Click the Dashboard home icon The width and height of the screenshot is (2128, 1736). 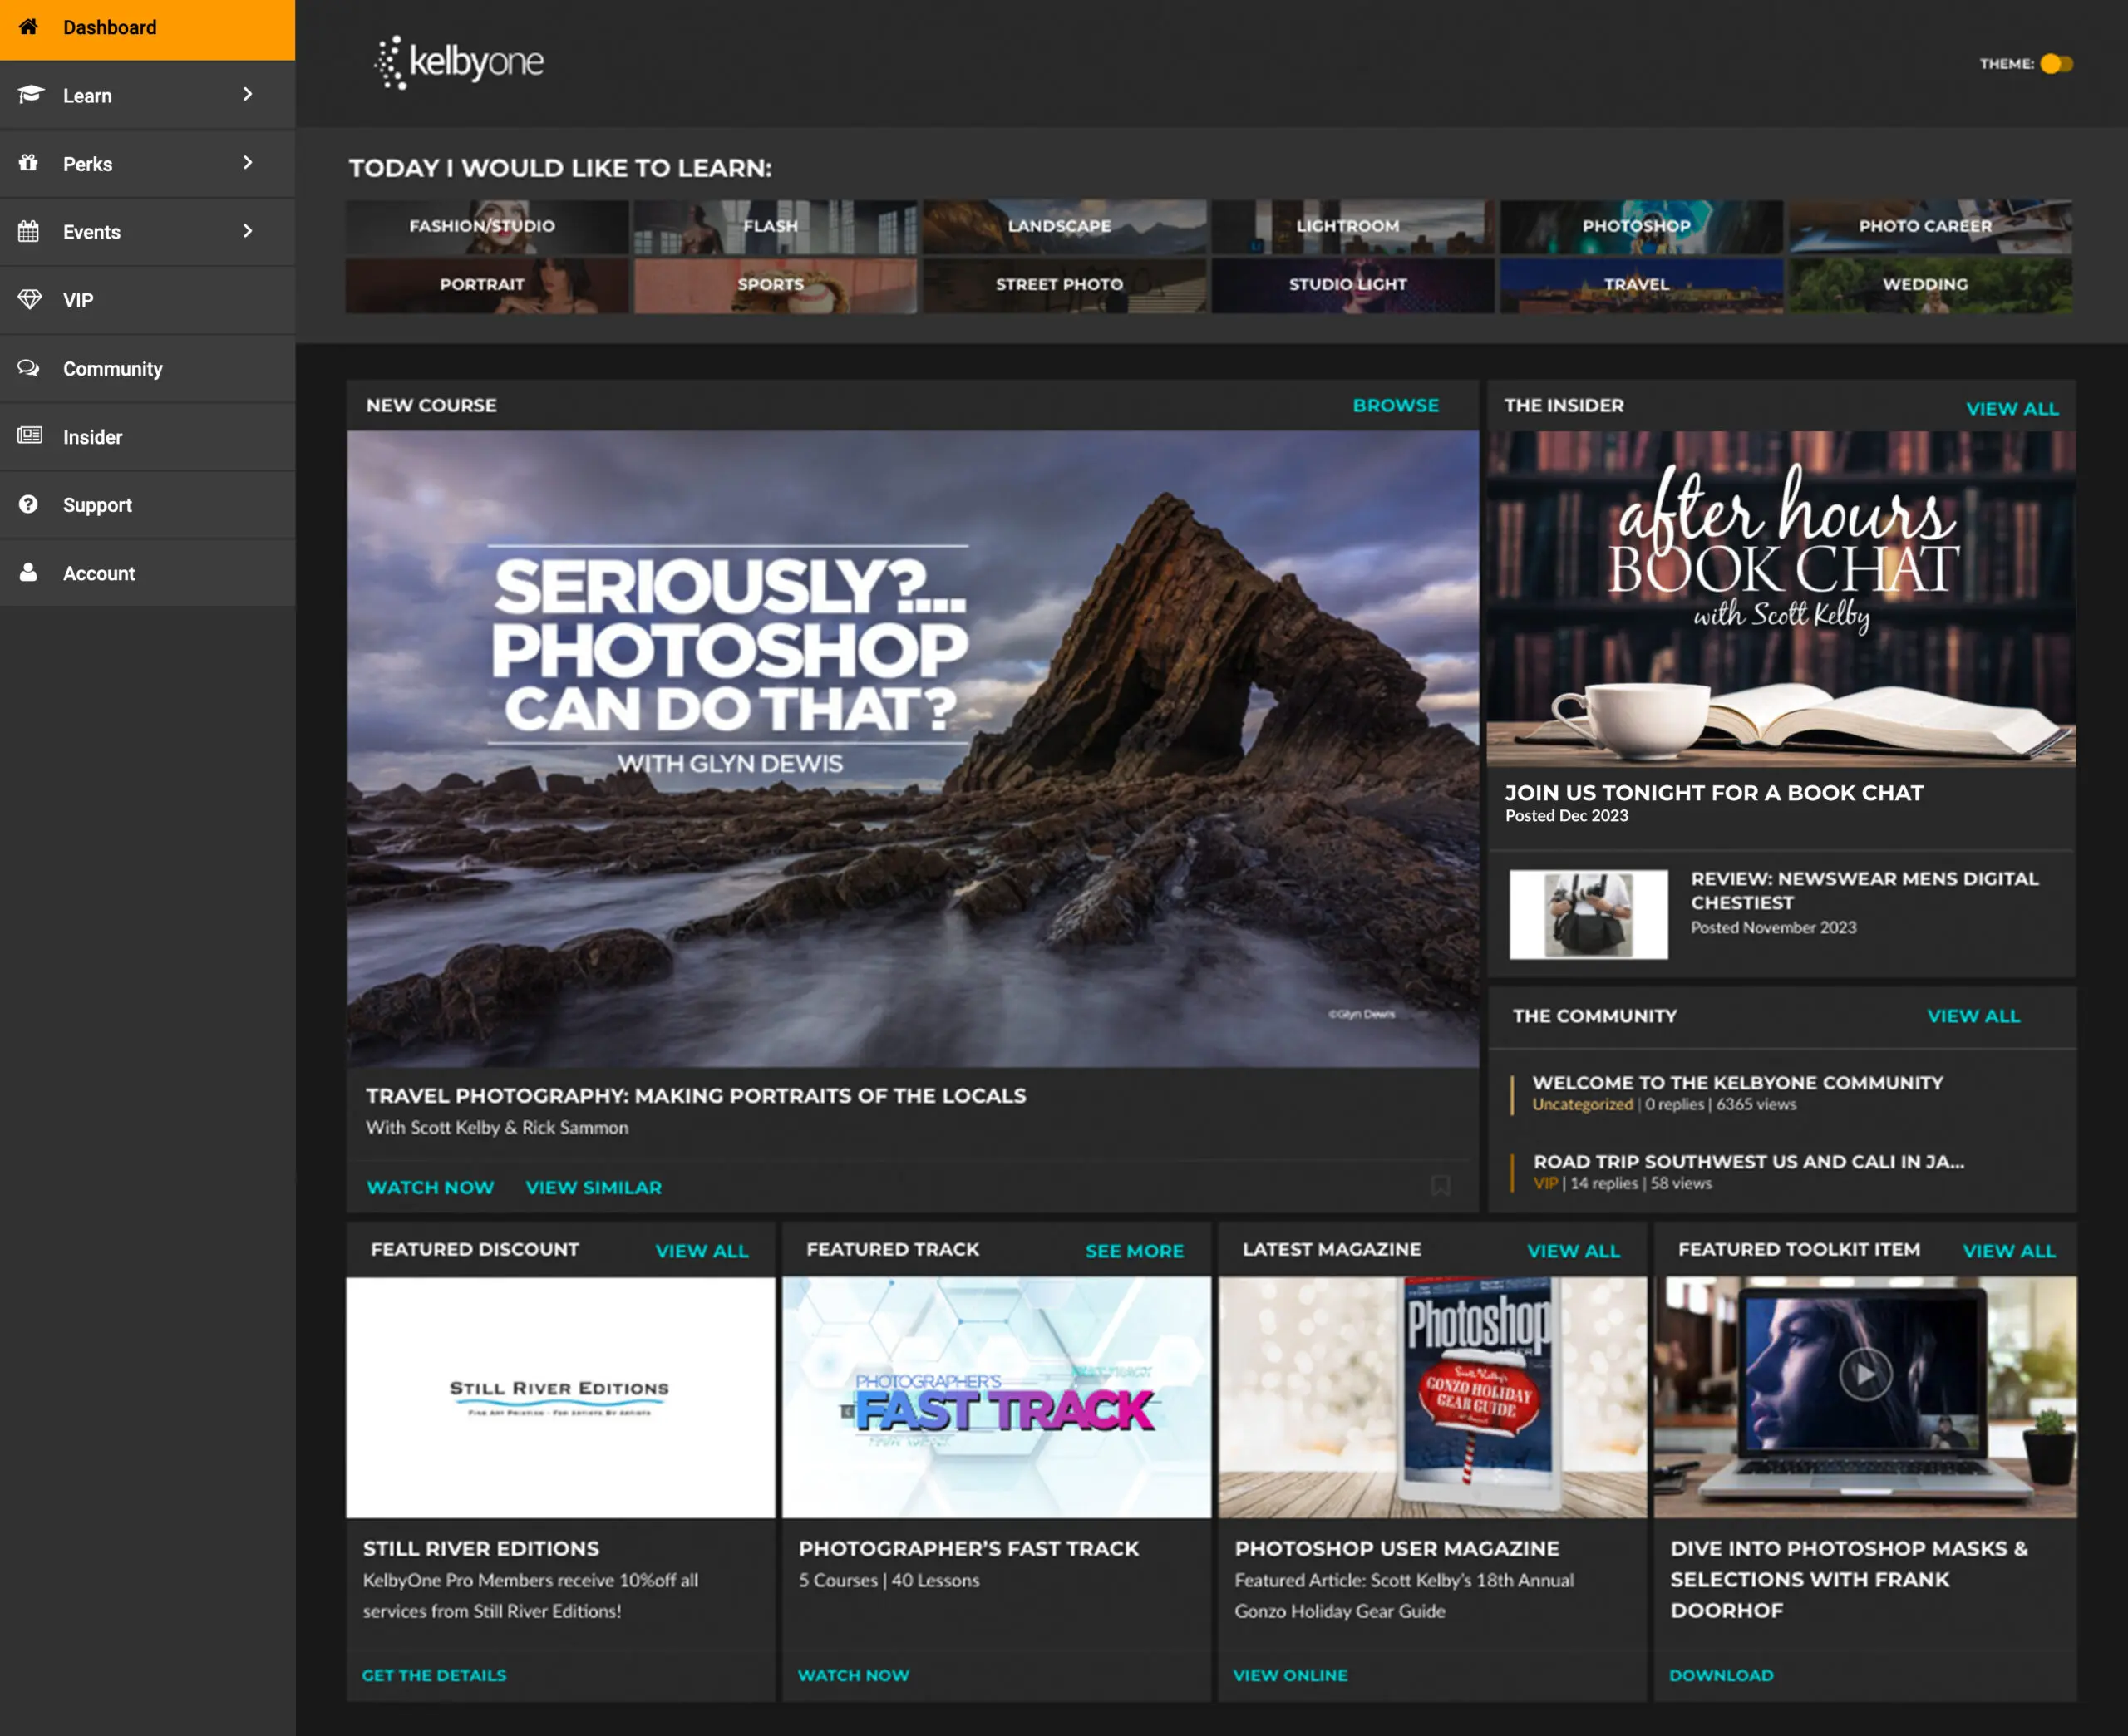(29, 27)
